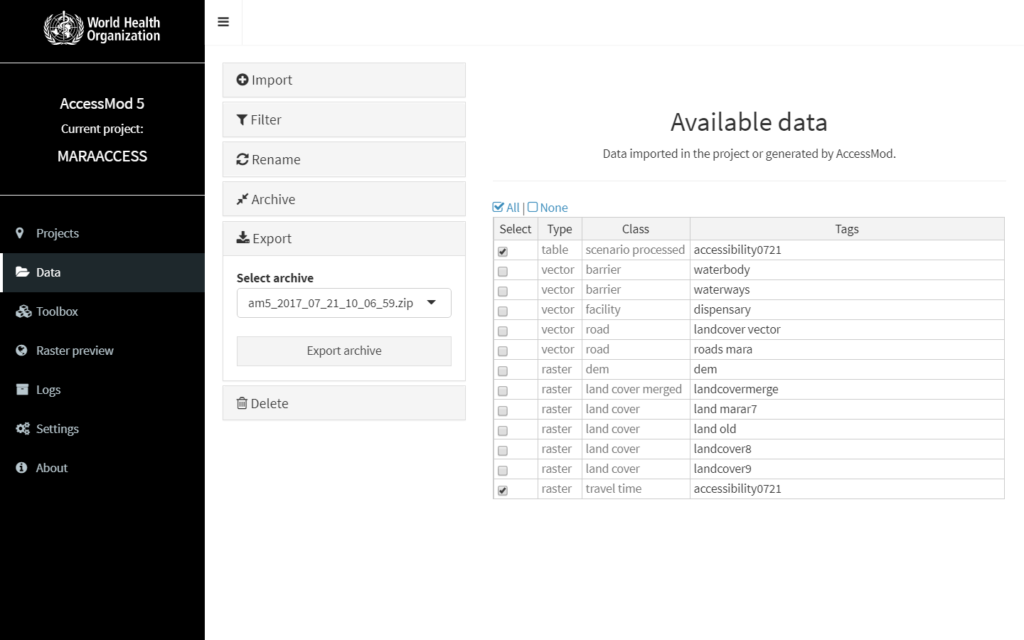Open the Select archive dropdown
Viewport: 1024px width, 640px height.
click(343, 301)
